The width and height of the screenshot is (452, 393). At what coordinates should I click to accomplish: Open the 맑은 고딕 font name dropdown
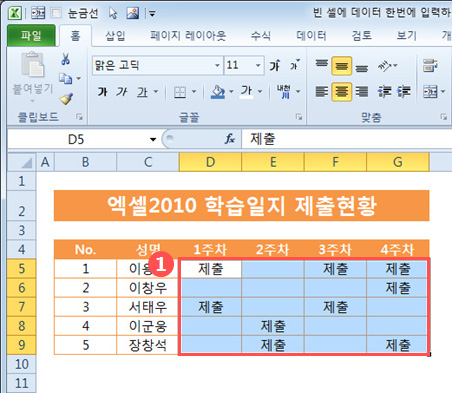(217, 65)
